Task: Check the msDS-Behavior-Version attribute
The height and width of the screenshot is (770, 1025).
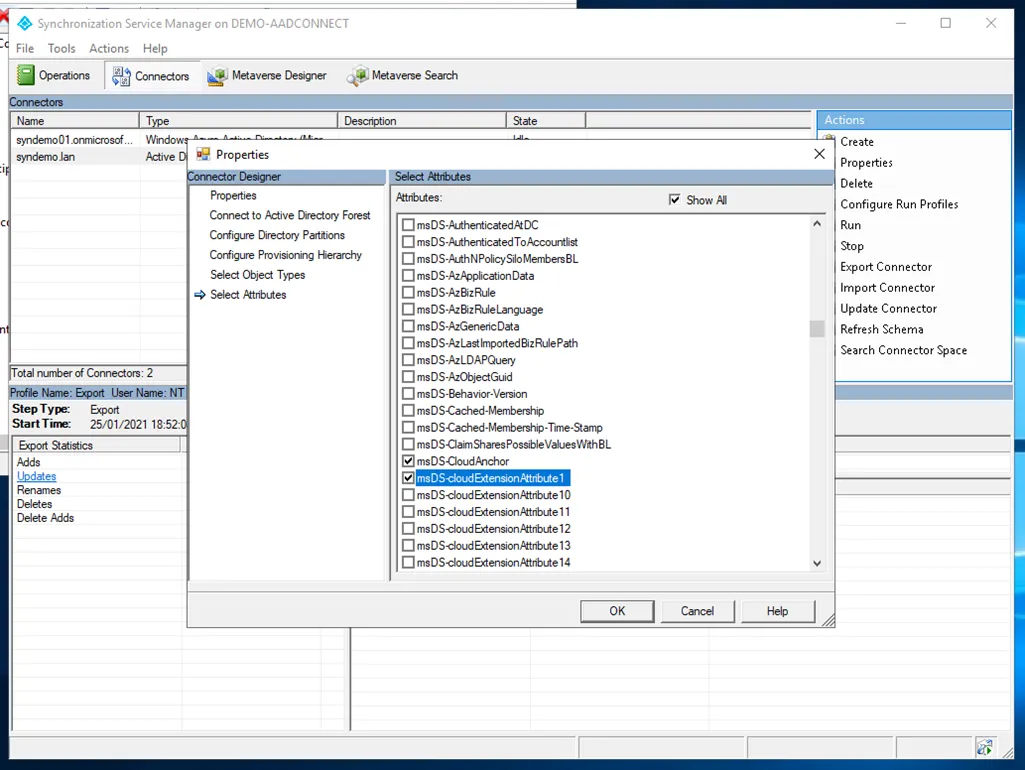Action: 408,394
